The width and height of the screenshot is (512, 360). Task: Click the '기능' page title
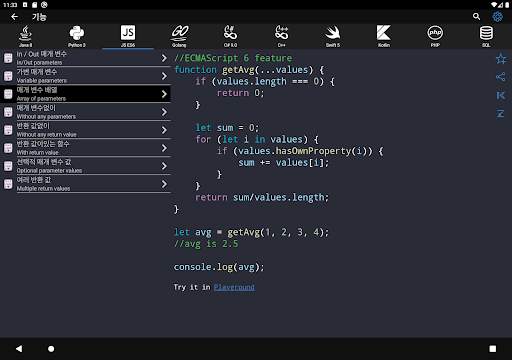(x=39, y=17)
